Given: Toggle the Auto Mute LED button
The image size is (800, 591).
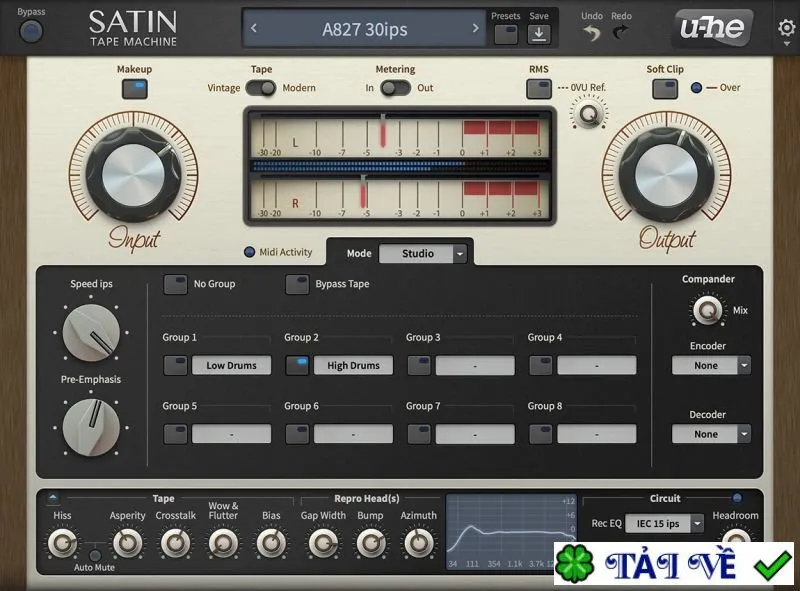Looking at the screenshot, I should [95, 555].
